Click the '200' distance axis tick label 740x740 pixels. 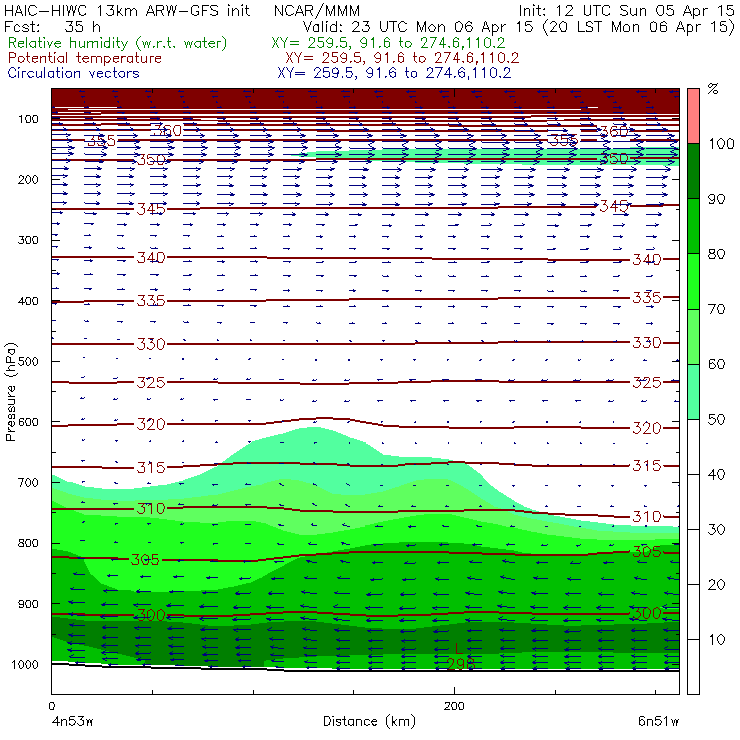point(454,706)
